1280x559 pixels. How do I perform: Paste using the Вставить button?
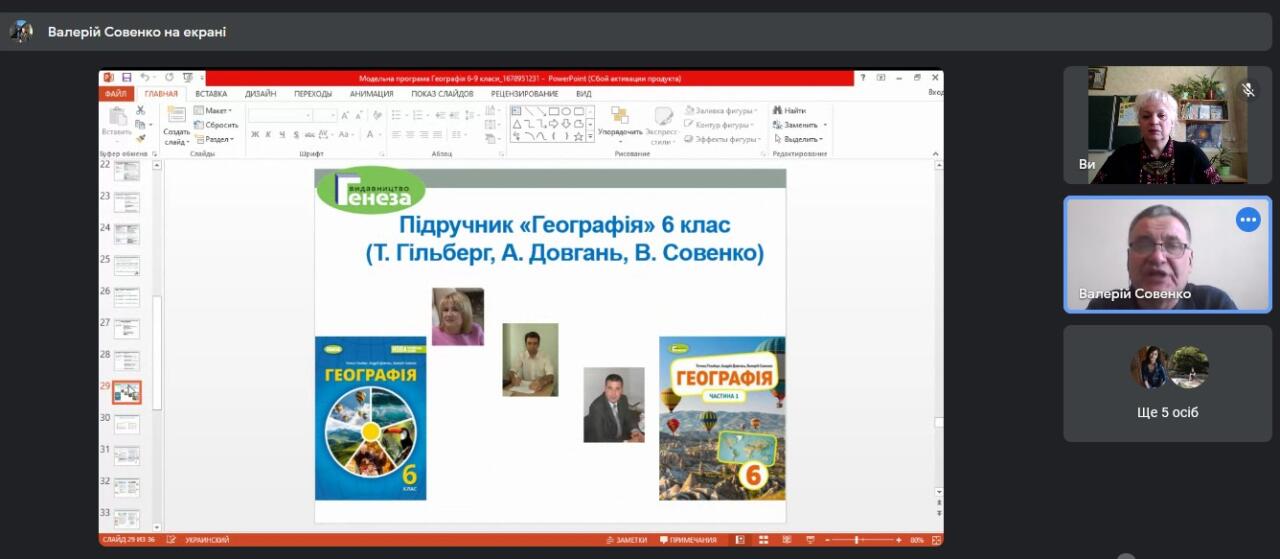117,123
